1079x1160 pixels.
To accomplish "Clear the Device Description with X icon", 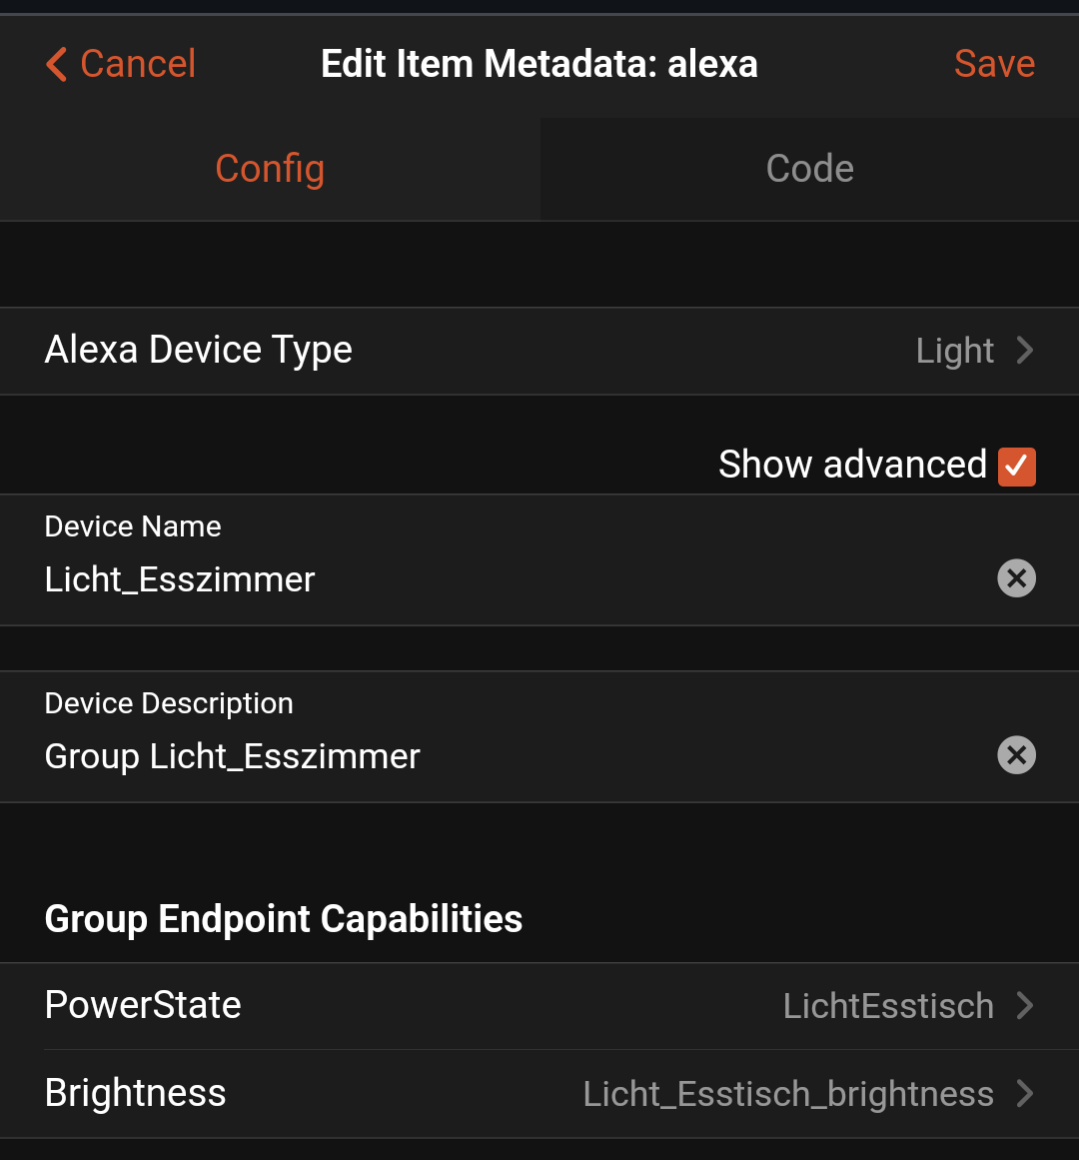I will tap(1016, 755).
